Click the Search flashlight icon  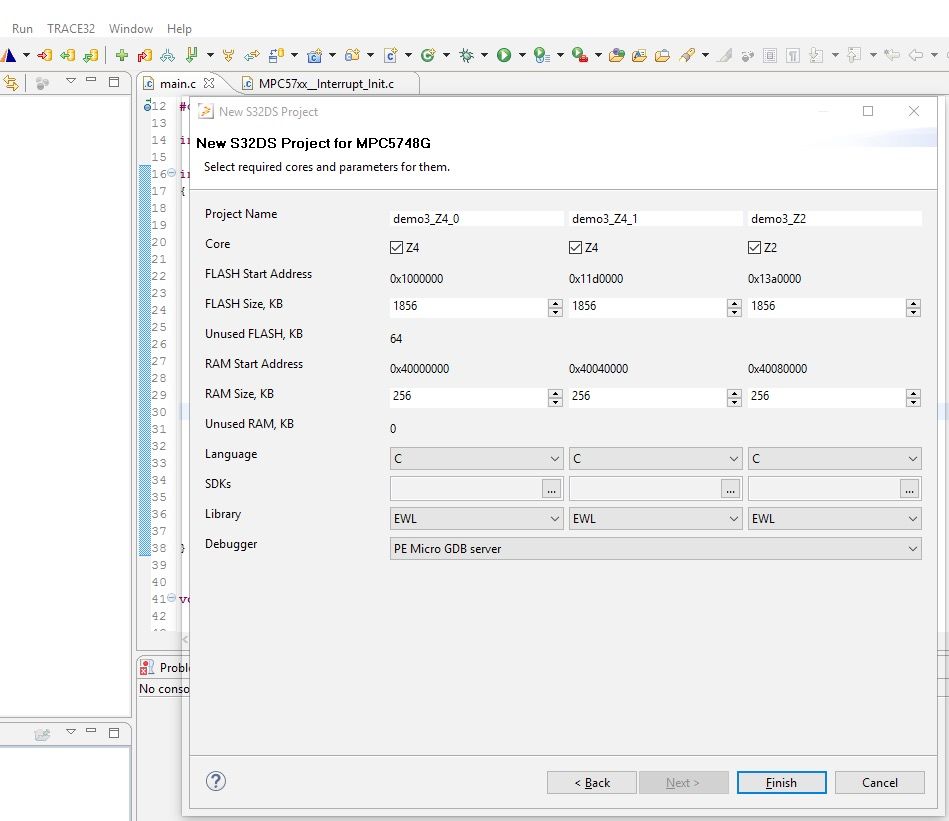687,56
